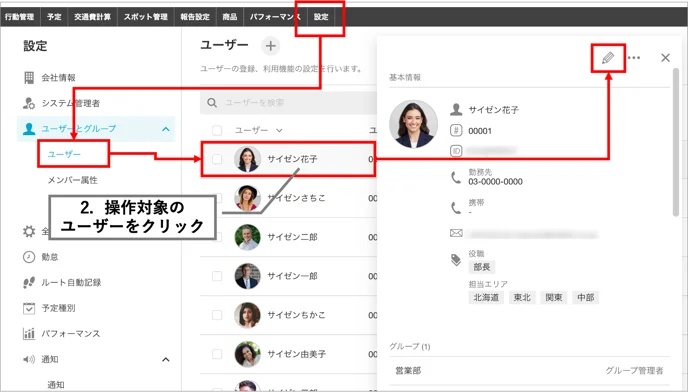Switch to the 設定 top menu tab
Viewport: 688px width, 392px height.
(321, 17)
